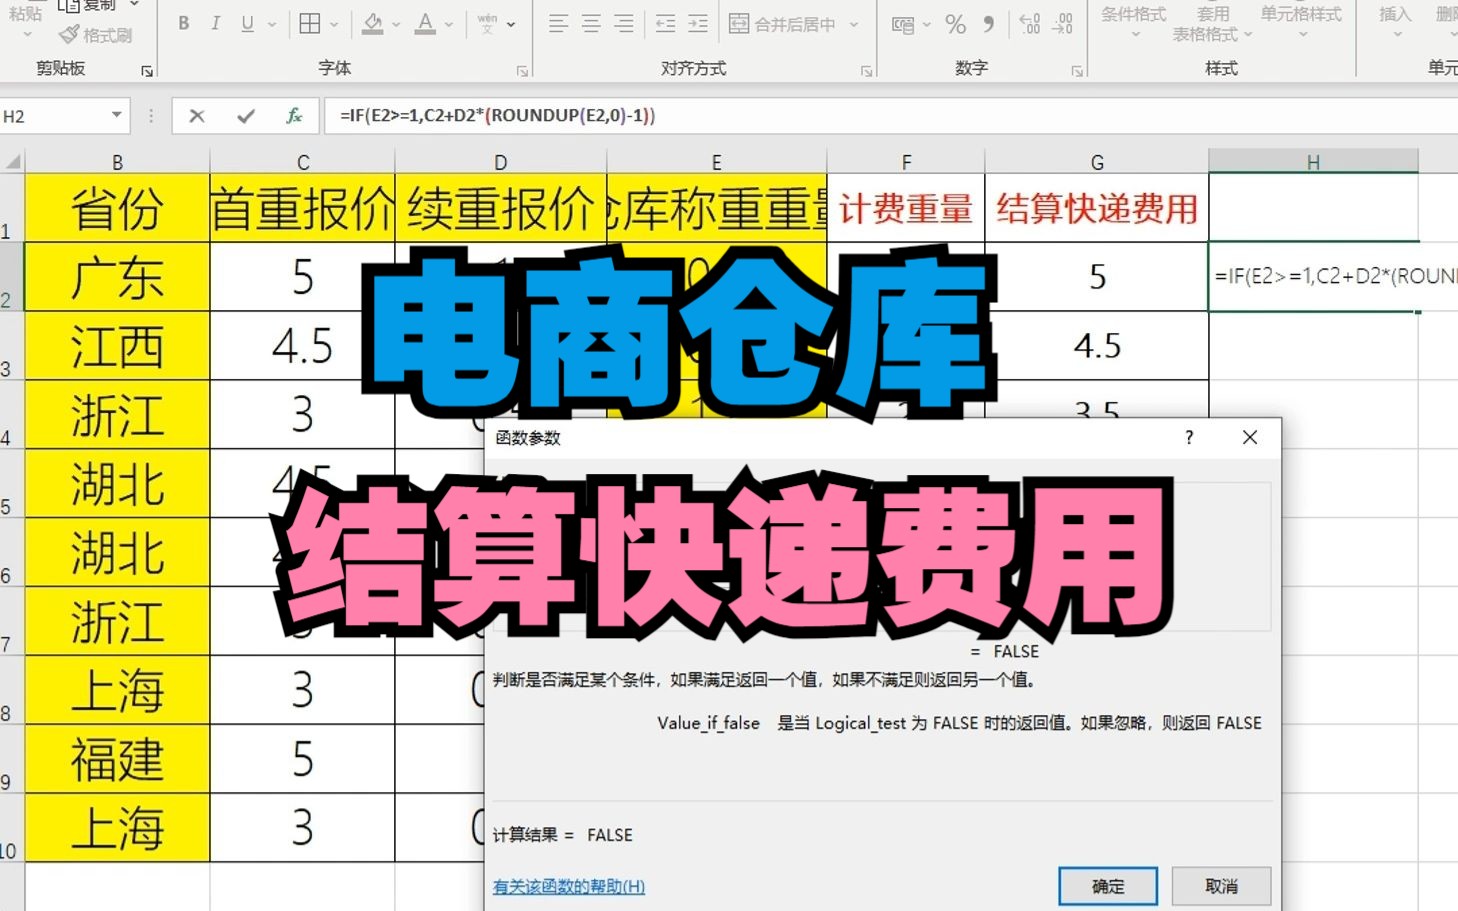Increase indent
This screenshot has width=1458, height=911.
(698, 24)
